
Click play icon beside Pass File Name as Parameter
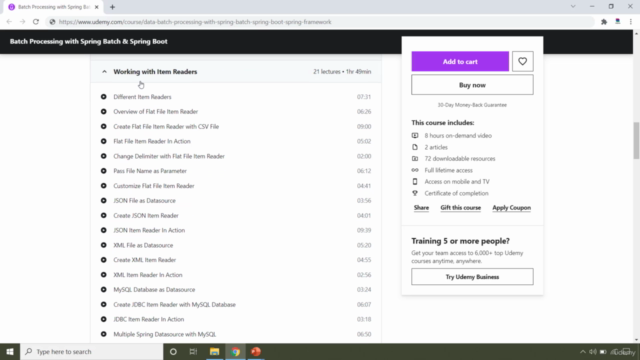pos(104,171)
